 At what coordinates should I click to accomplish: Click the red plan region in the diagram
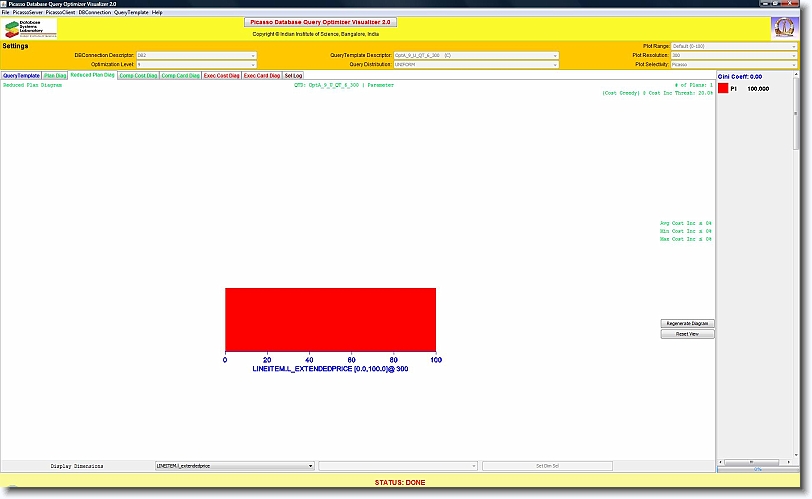[x=330, y=319]
